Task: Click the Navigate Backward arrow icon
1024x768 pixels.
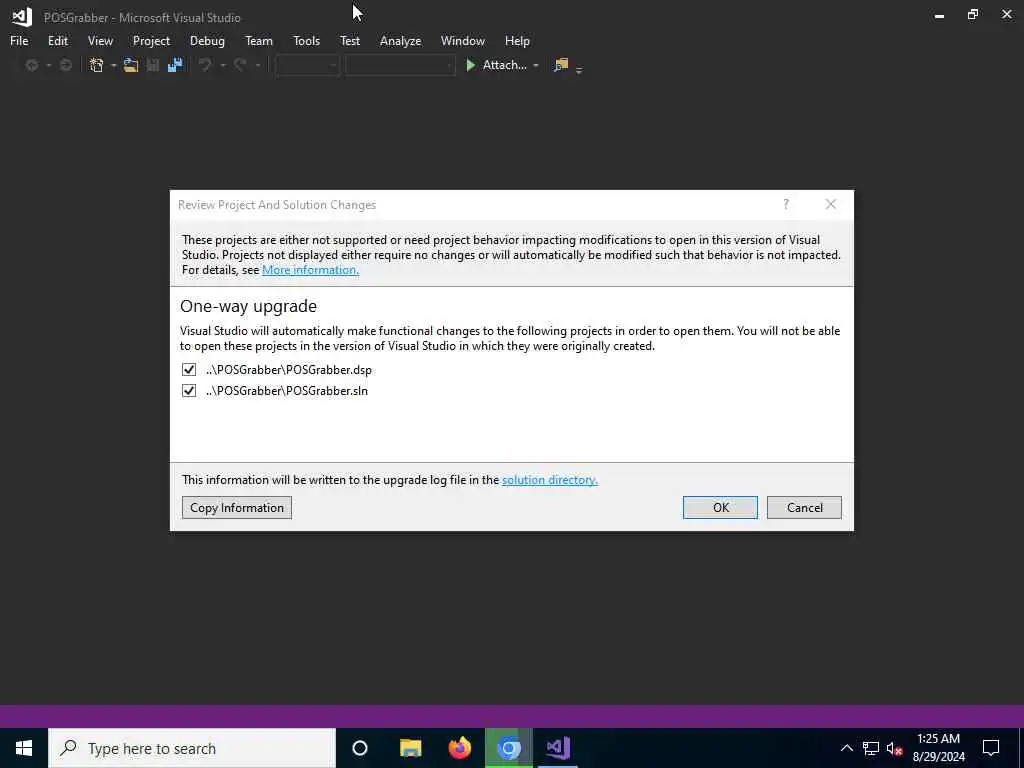Action: tap(31, 65)
